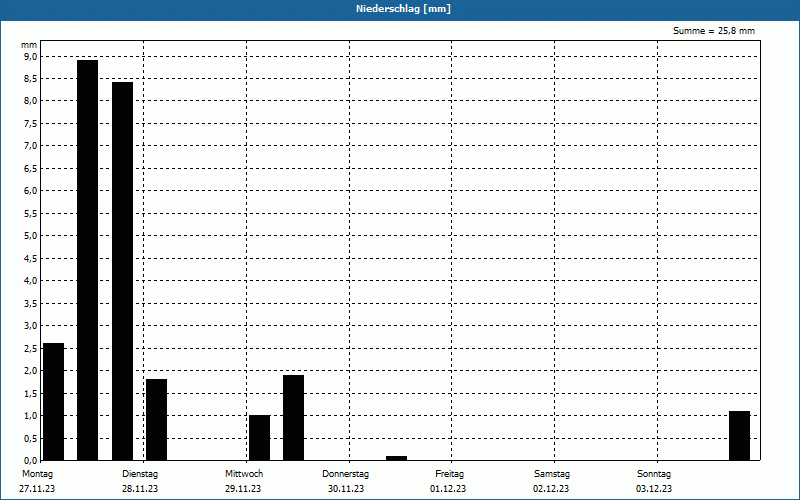Click the Tuesday bar at about 1,8 mm

tap(157, 419)
